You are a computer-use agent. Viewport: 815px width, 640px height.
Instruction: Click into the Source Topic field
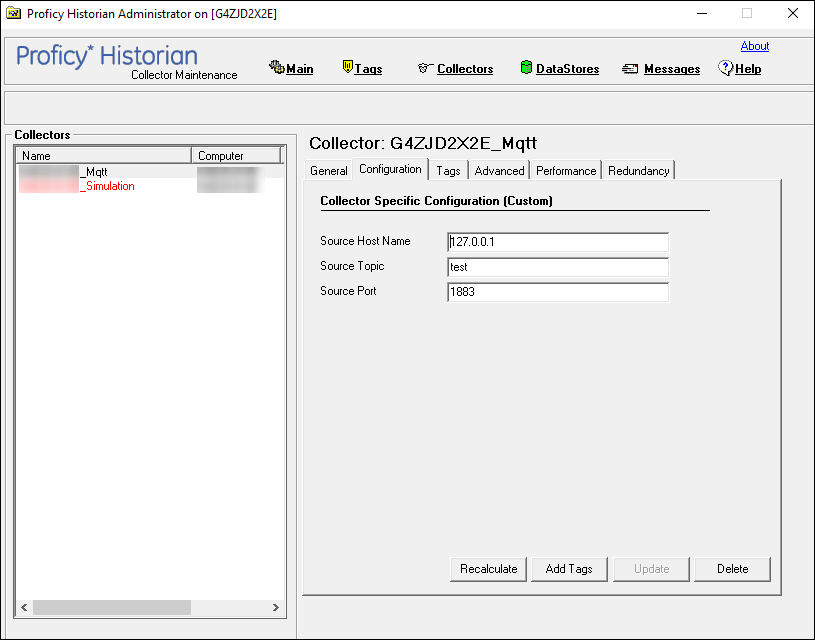pos(558,267)
